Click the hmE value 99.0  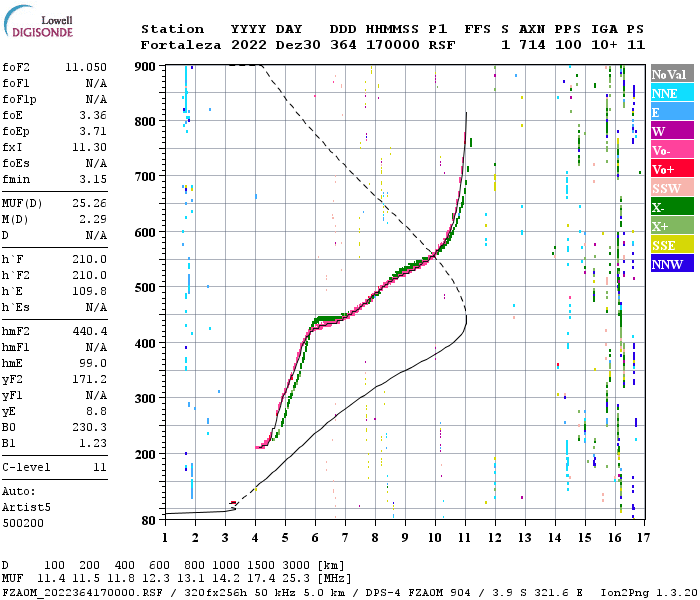tap(93, 363)
